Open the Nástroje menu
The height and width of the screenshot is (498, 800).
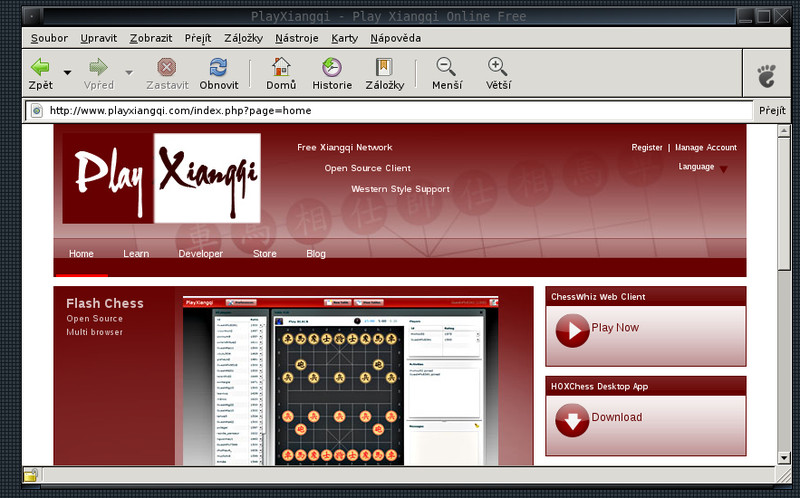(297, 38)
